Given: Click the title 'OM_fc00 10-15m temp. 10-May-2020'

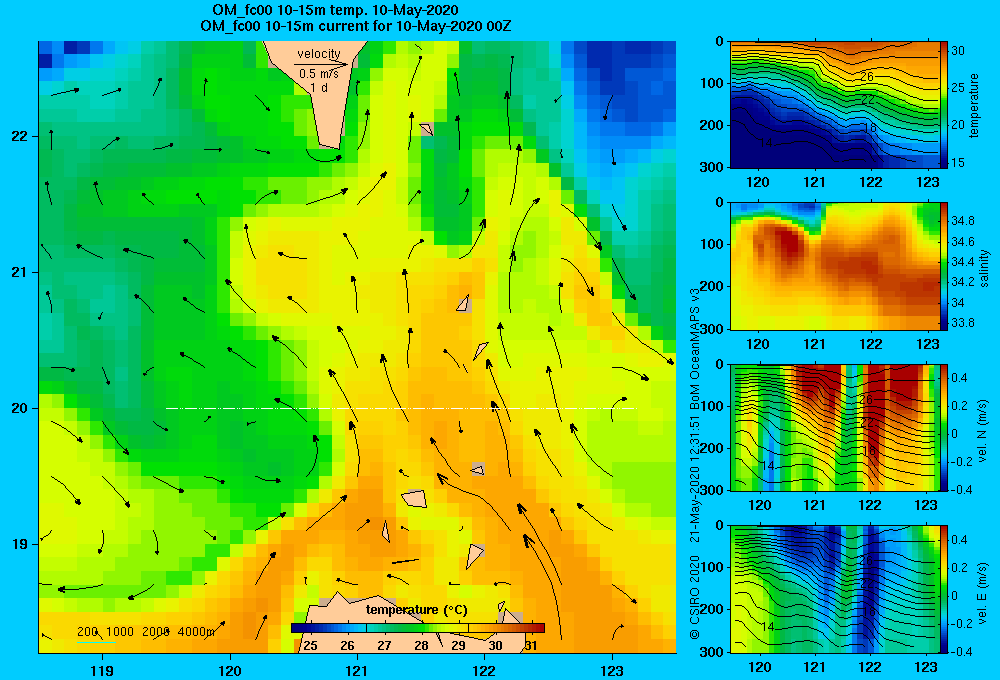Looking at the screenshot, I should coord(335,10).
